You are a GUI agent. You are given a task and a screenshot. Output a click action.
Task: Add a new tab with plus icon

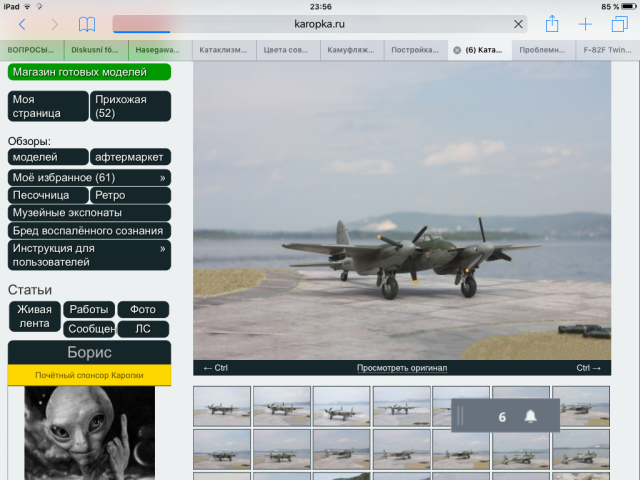point(586,24)
